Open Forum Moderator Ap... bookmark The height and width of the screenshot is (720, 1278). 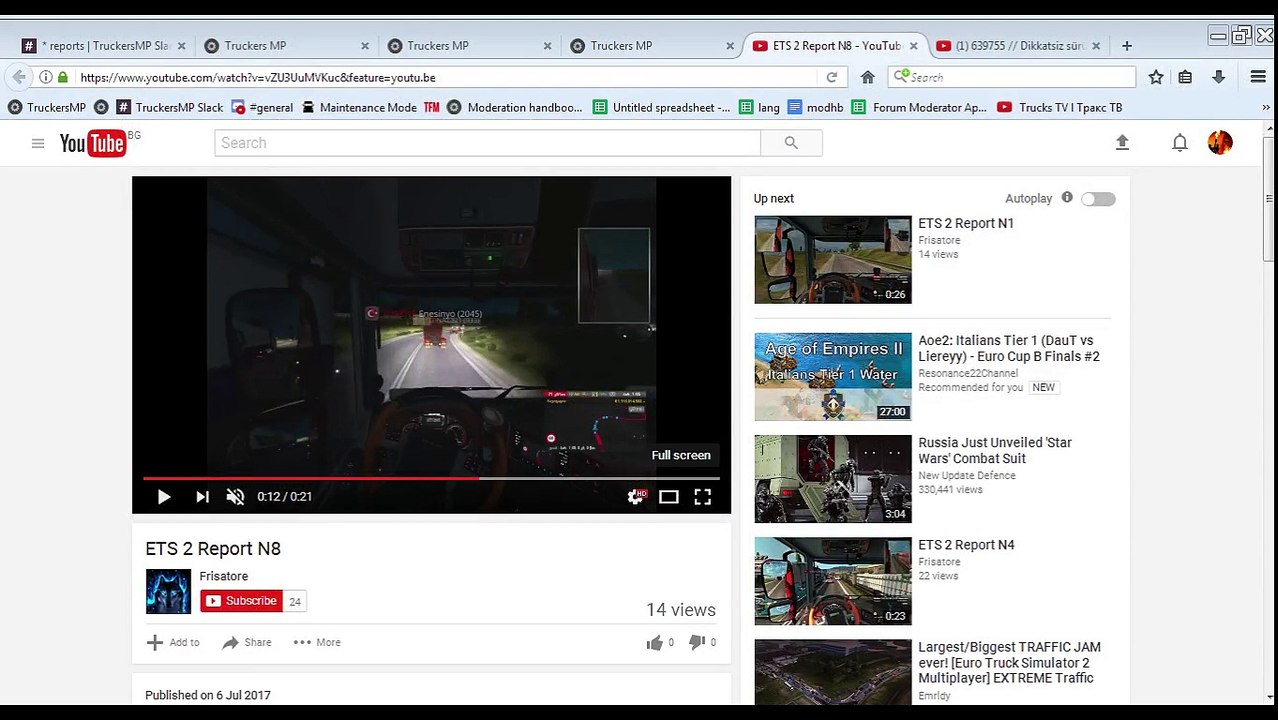click(920, 107)
